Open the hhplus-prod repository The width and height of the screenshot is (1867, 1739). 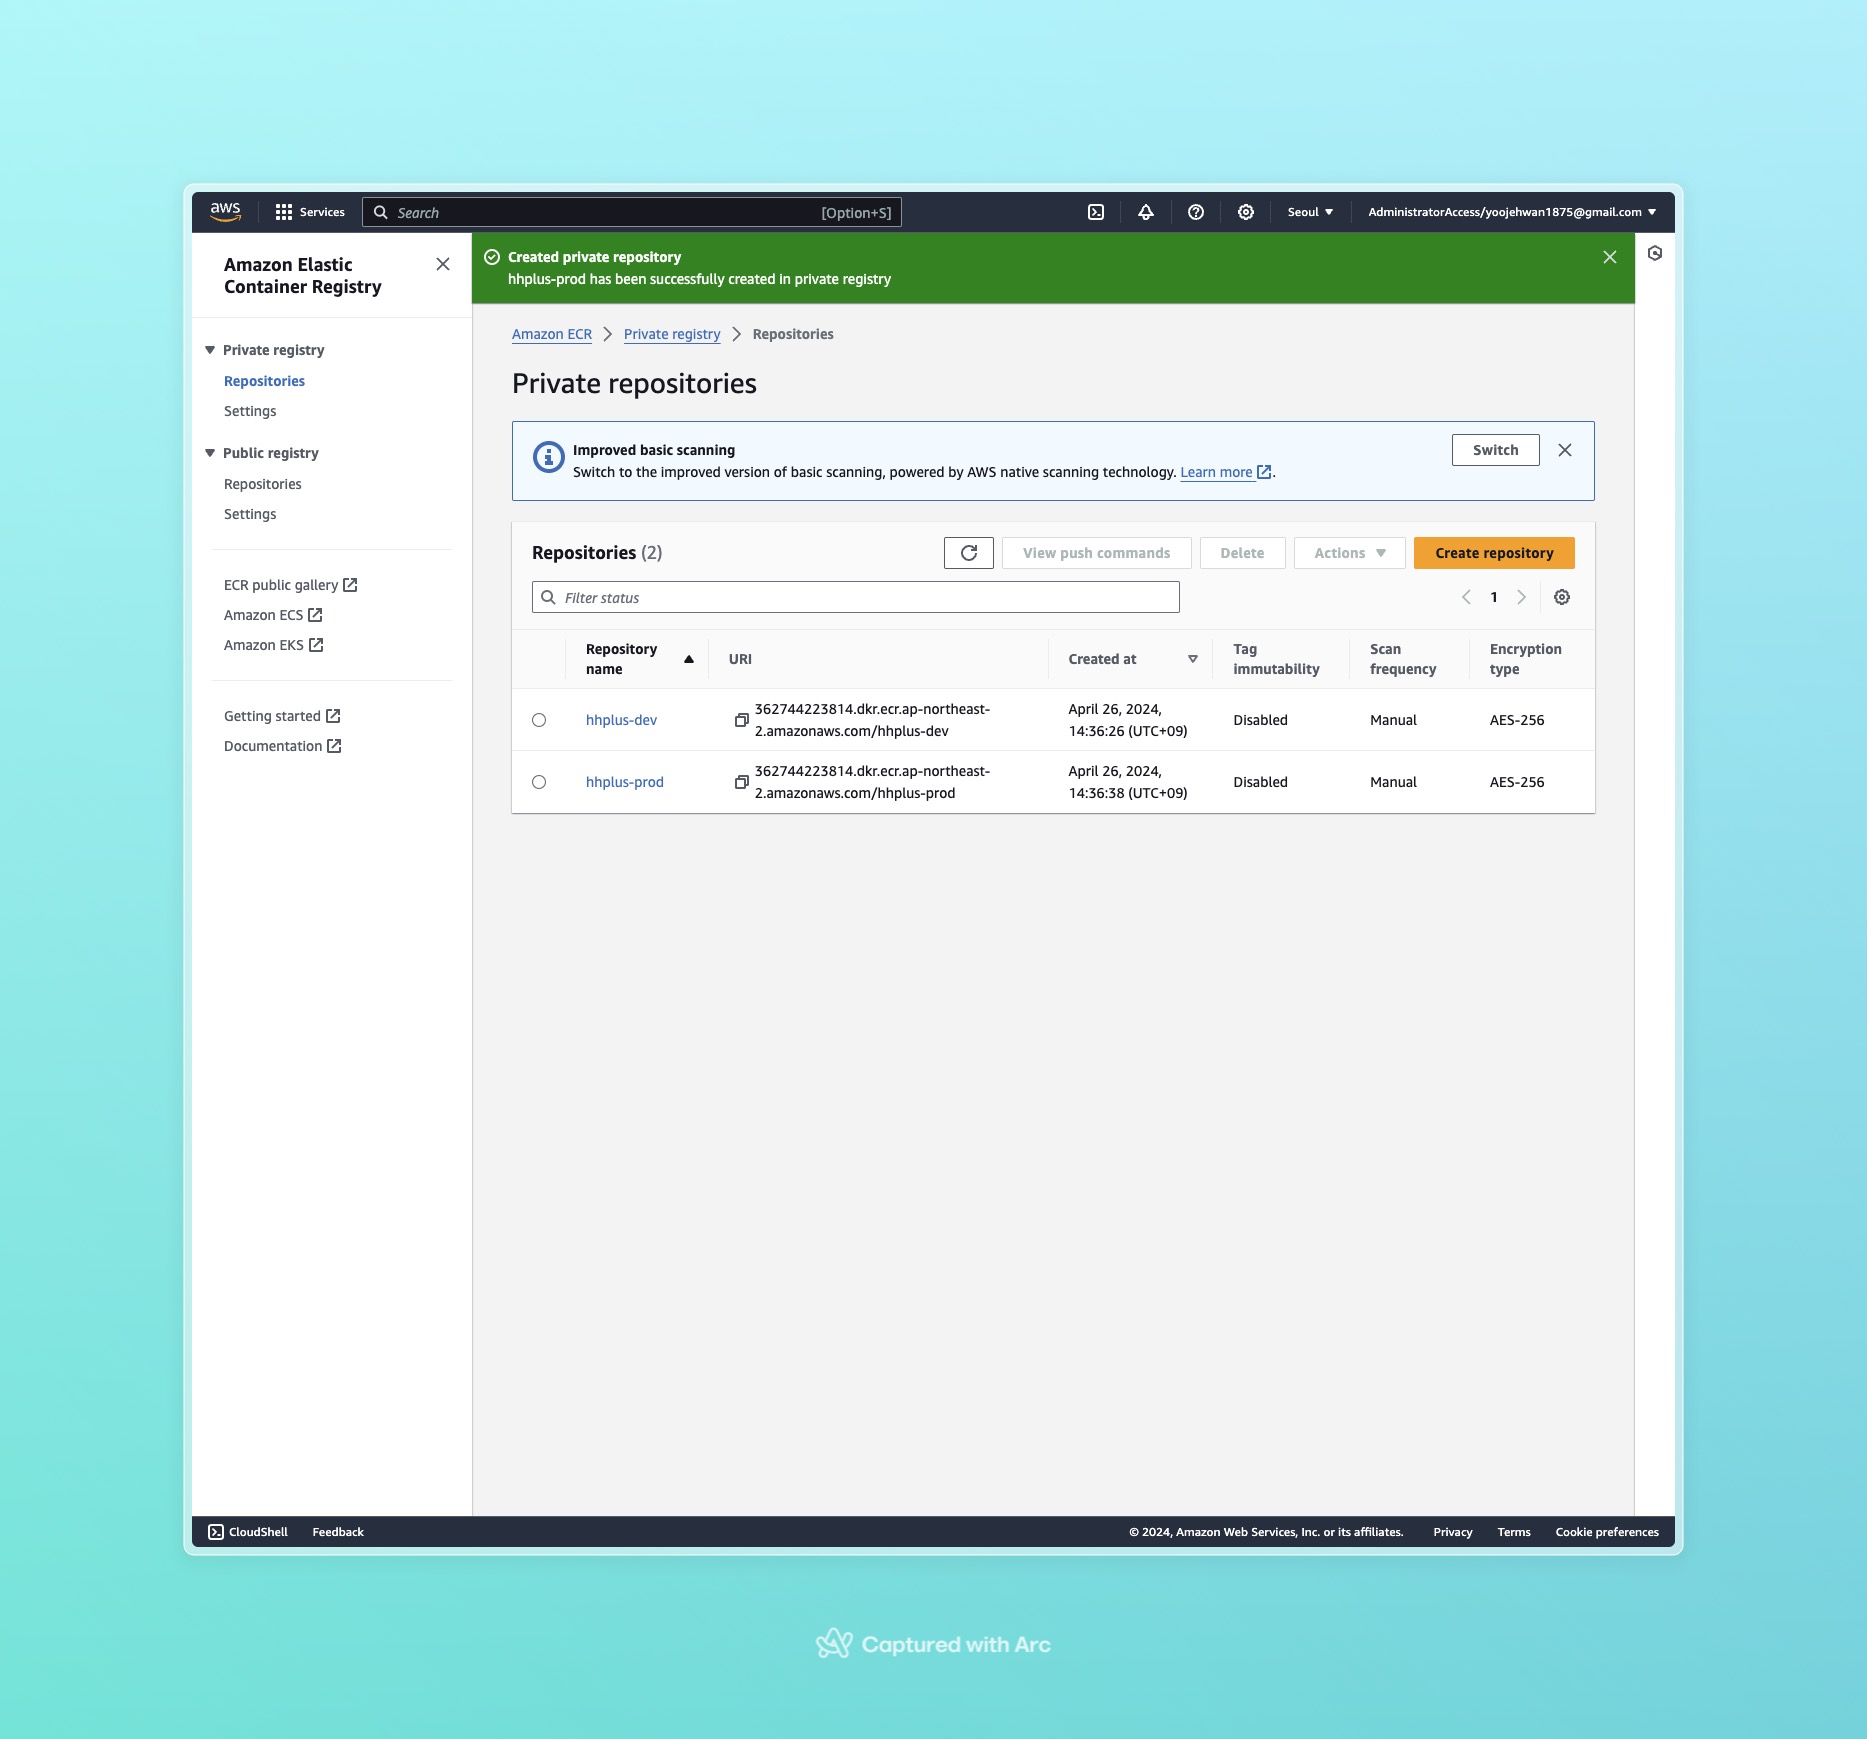click(625, 782)
